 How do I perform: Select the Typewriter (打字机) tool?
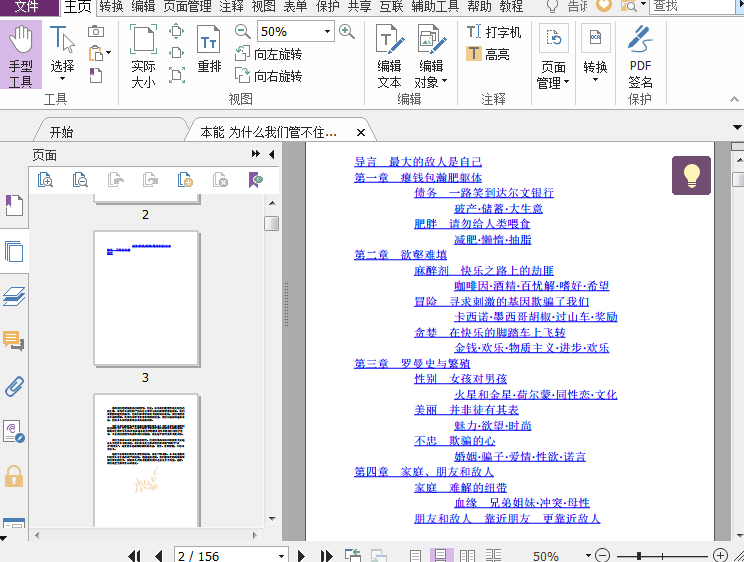tap(494, 32)
